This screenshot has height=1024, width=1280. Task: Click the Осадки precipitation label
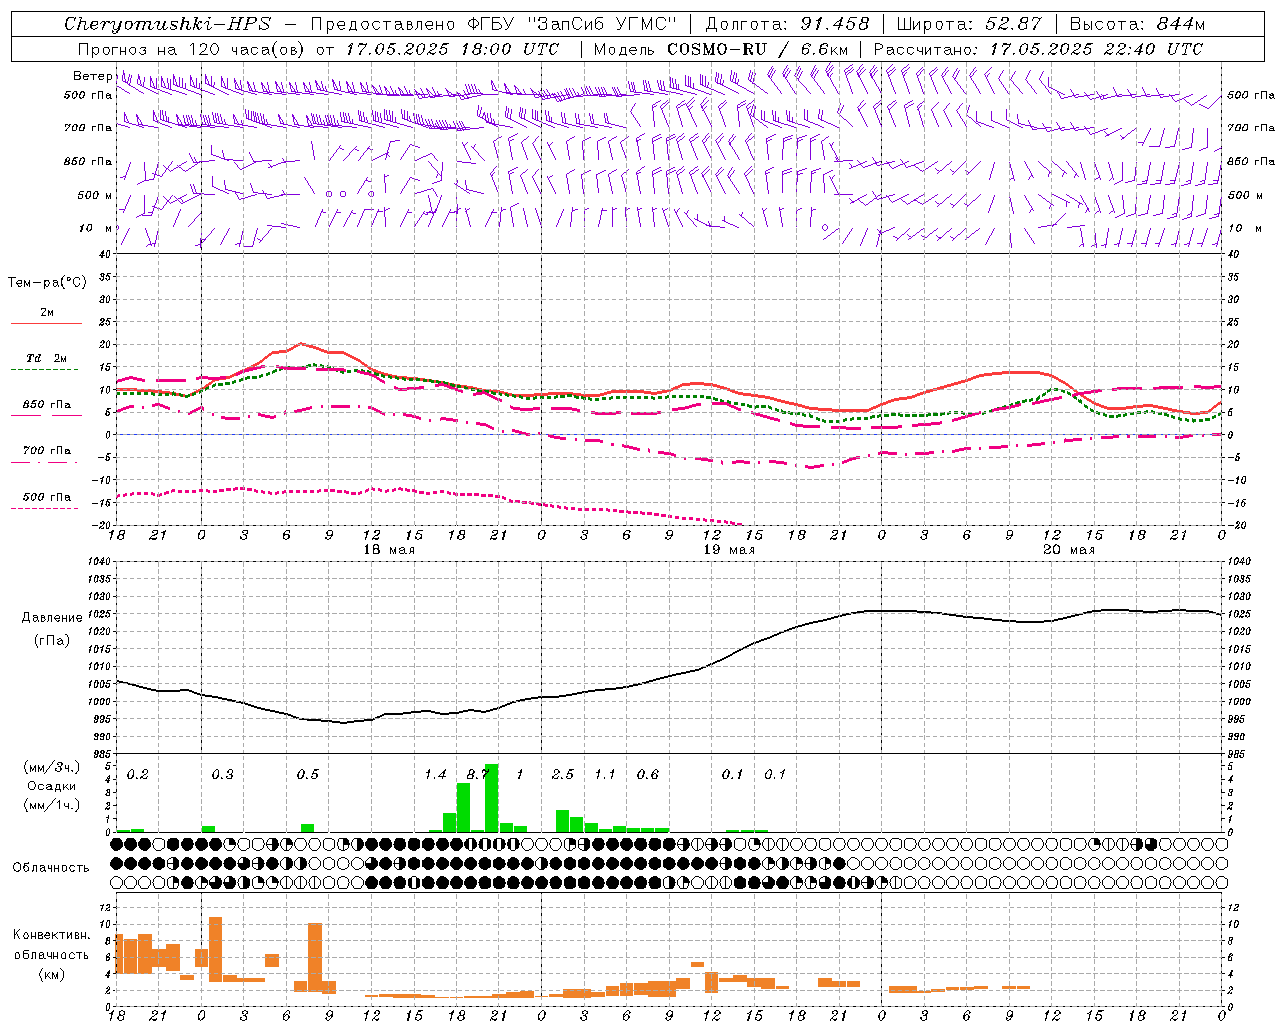(52, 786)
